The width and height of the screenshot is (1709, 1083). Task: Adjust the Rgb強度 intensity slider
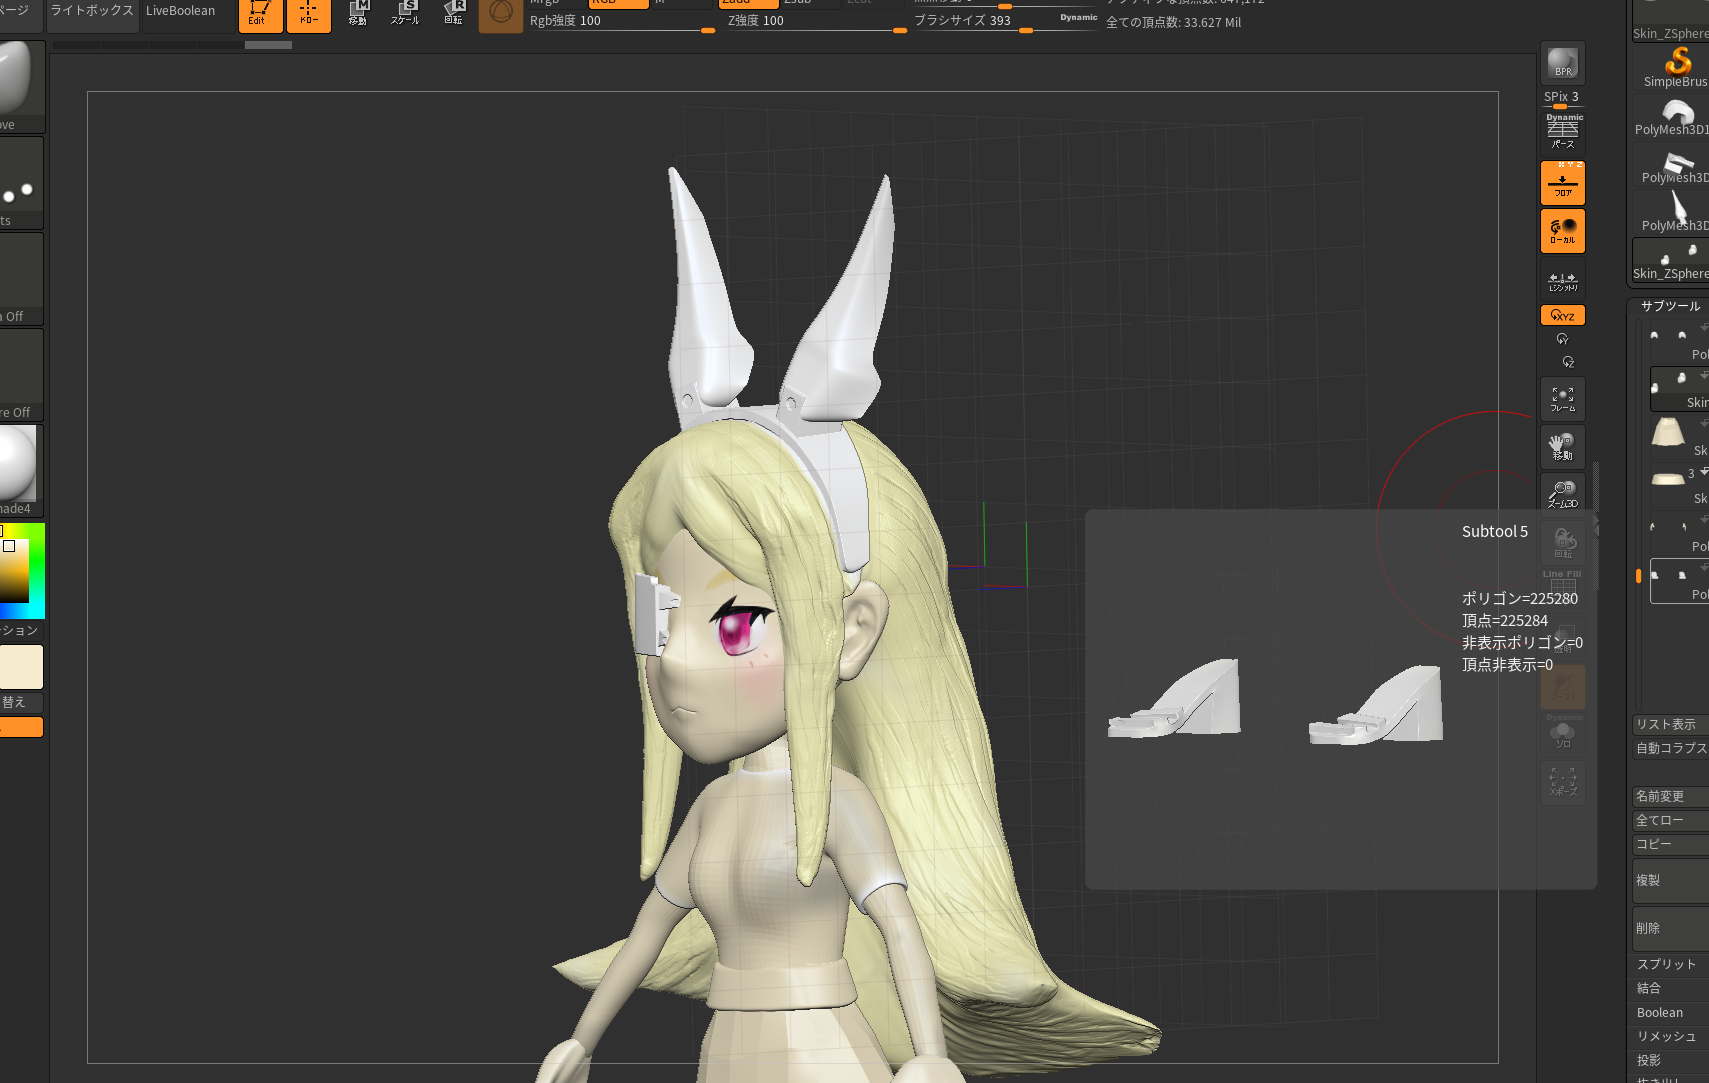(x=621, y=21)
